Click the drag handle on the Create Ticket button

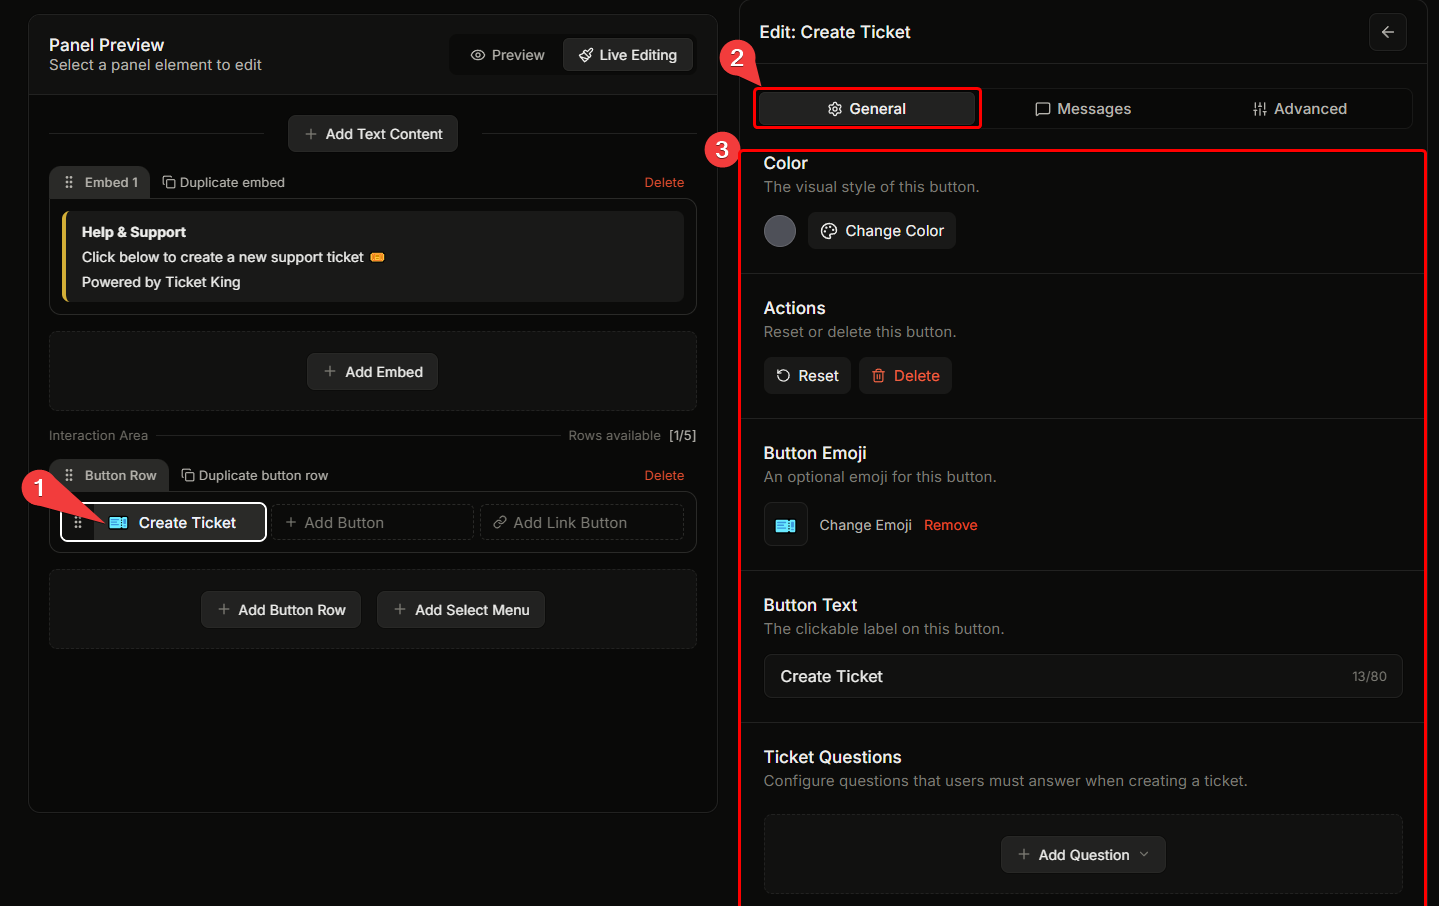point(78,523)
